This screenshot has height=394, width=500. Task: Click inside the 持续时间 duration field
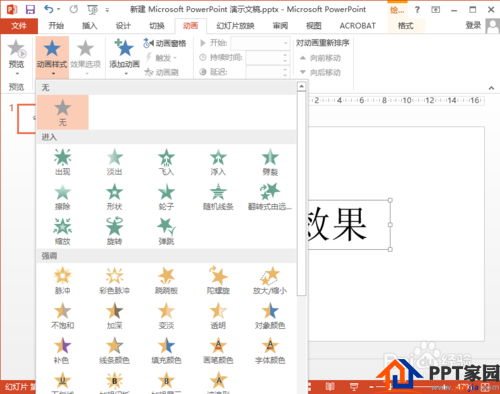click(267, 58)
